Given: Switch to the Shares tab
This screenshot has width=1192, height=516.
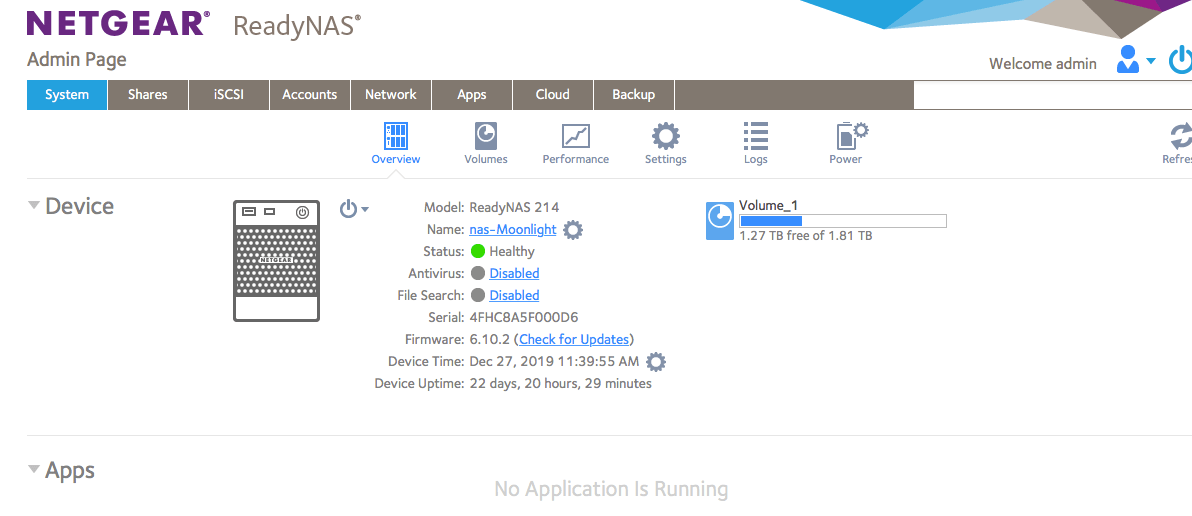Looking at the screenshot, I should pyautogui.click(x=147, y=95).
